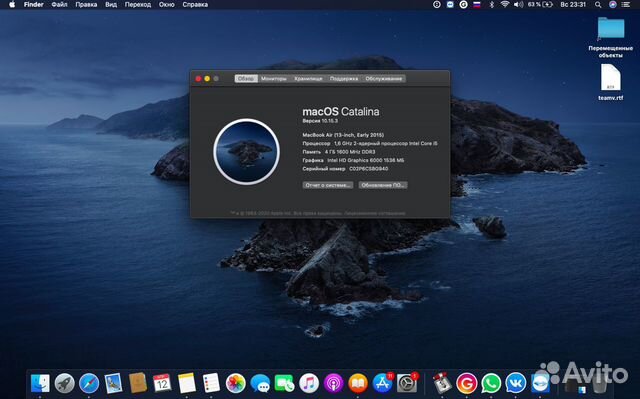Image resolution: width=640 pixels, height=399 pixels.
Task: Open battery status showing 63 %
Action: click(540, 4)
